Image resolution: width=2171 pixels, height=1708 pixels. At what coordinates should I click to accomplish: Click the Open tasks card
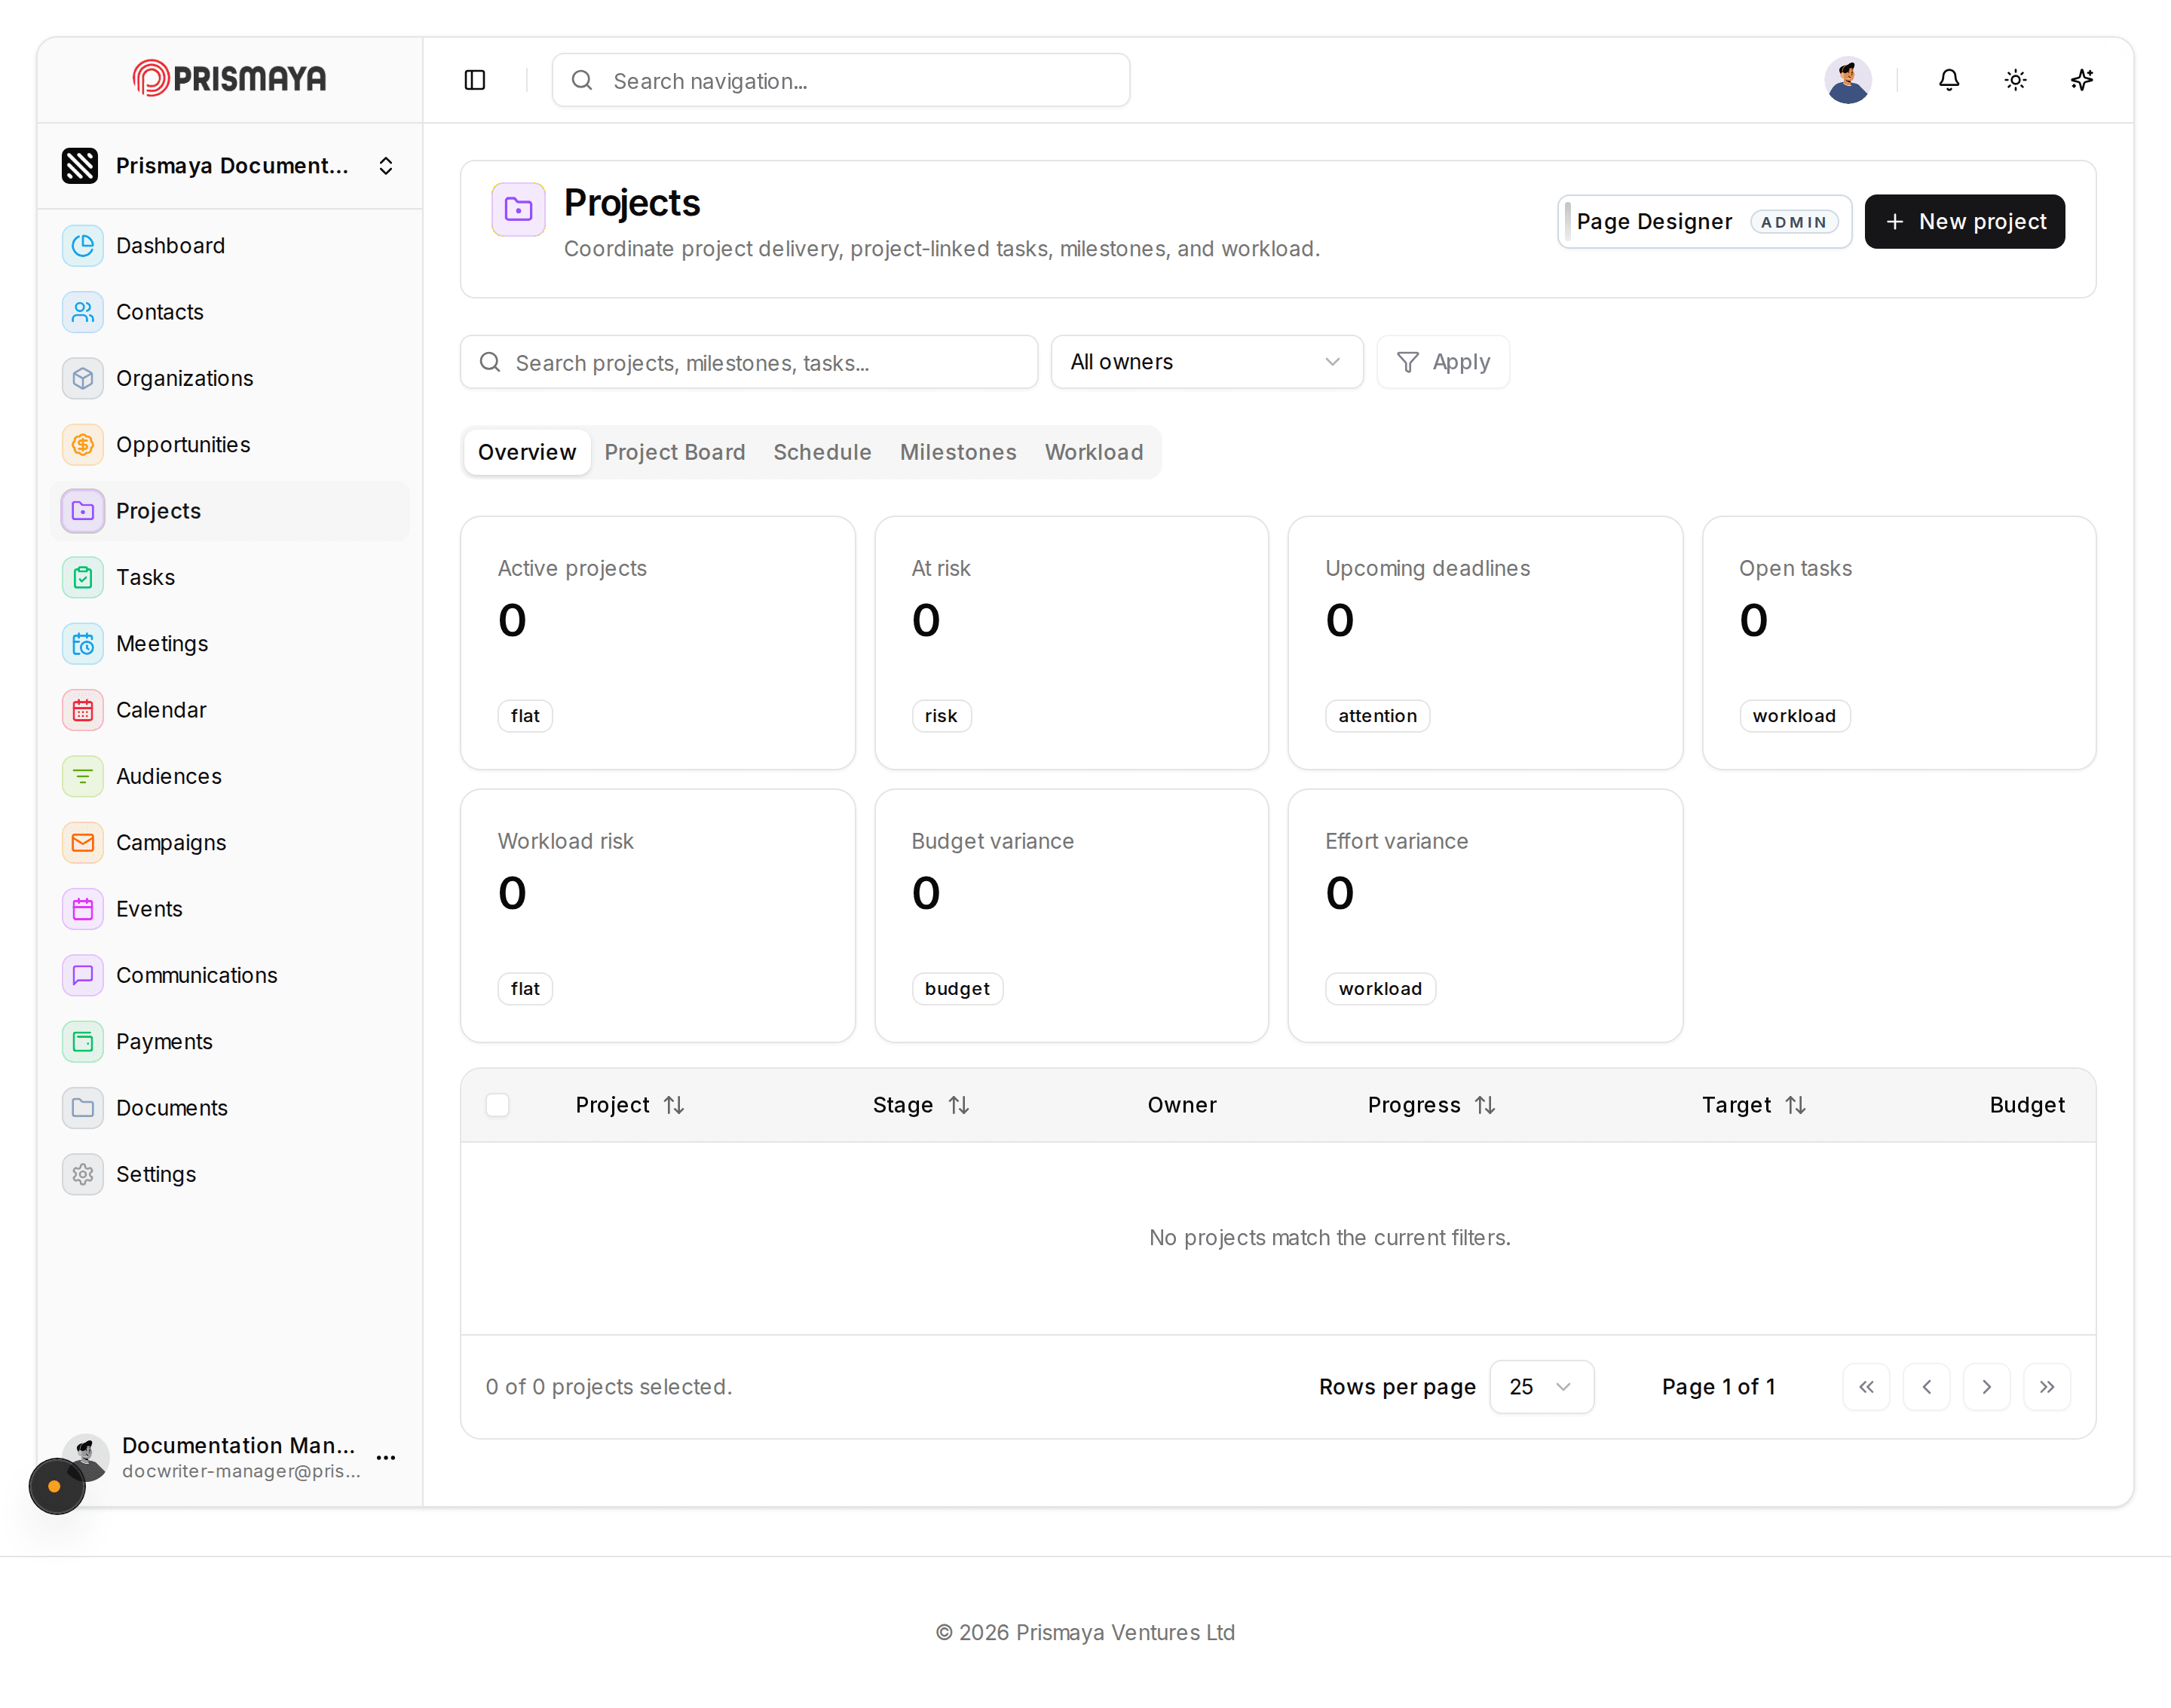tap(1899, 643)
